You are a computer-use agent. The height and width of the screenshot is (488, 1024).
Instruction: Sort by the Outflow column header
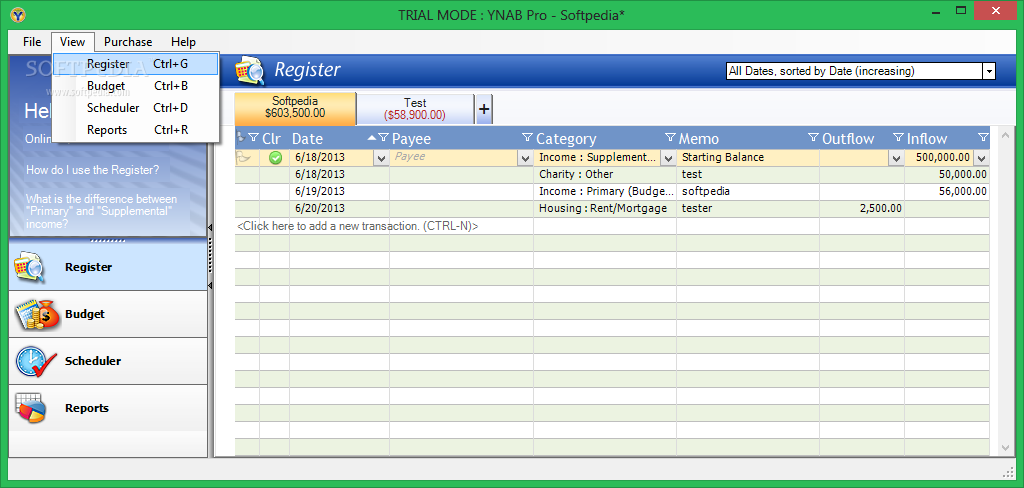tap(848, 138)
